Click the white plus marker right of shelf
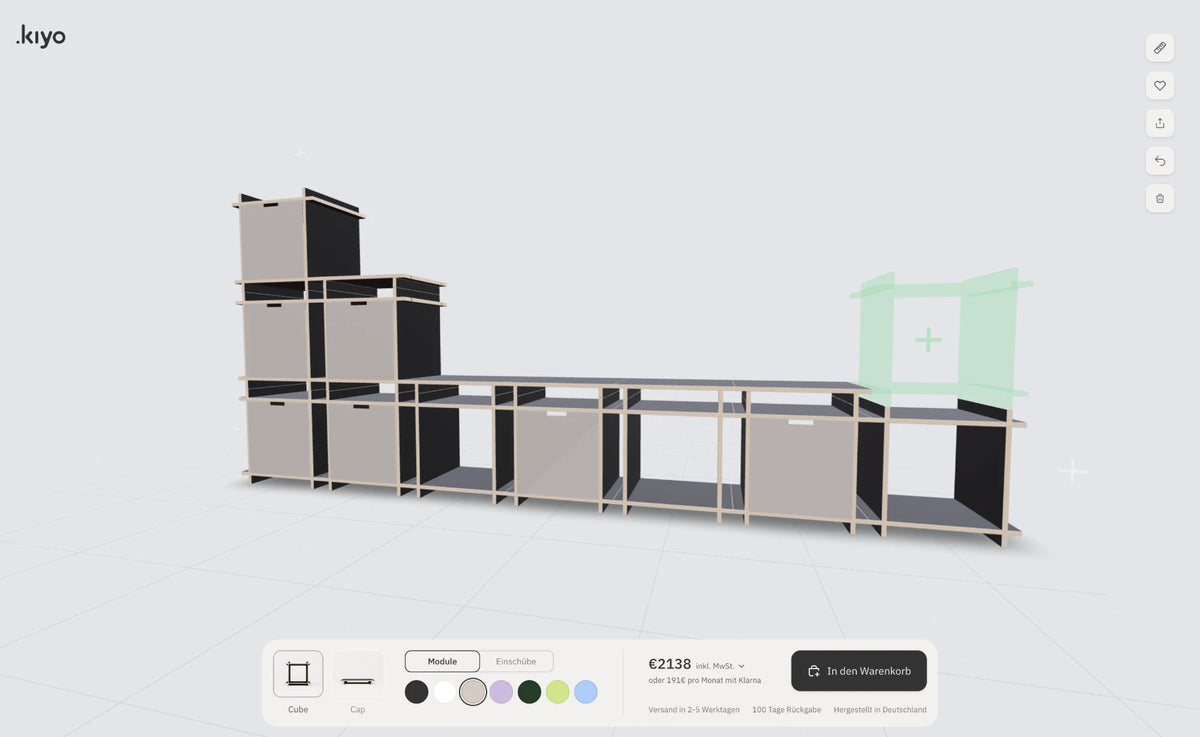The image size is (1200, 737). coord(1073,470)
